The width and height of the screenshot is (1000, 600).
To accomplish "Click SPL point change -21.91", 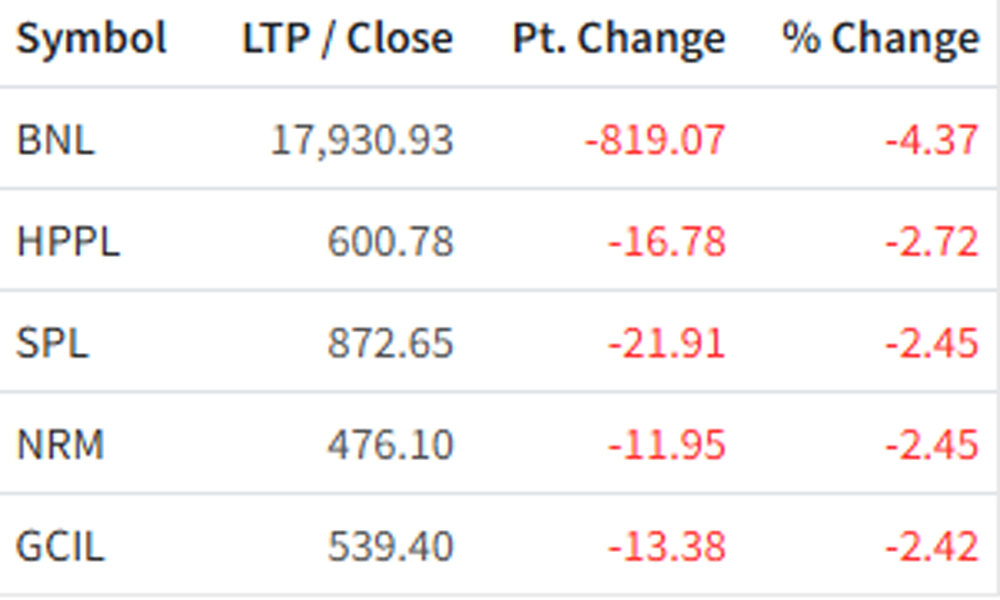I will click(666, 344).
